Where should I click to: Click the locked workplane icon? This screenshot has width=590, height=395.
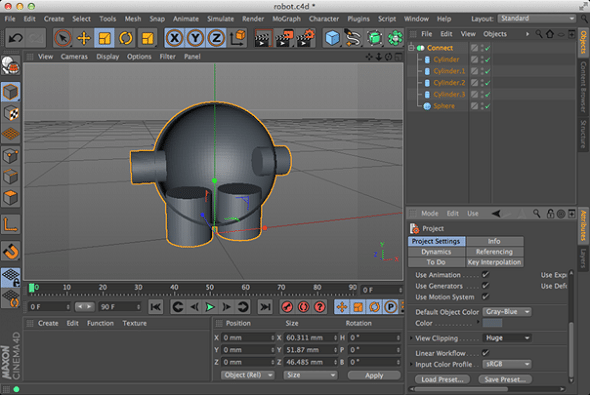coord(11,278)
